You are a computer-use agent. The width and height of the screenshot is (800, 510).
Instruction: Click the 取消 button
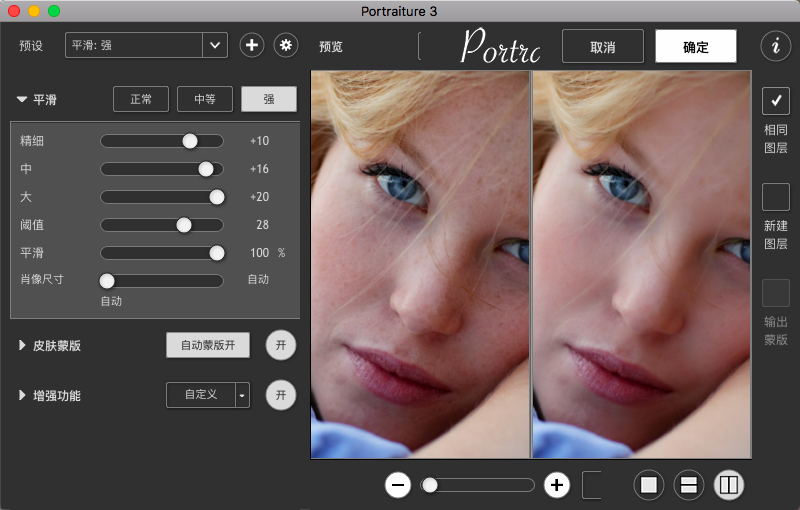(x=602, y=47)
